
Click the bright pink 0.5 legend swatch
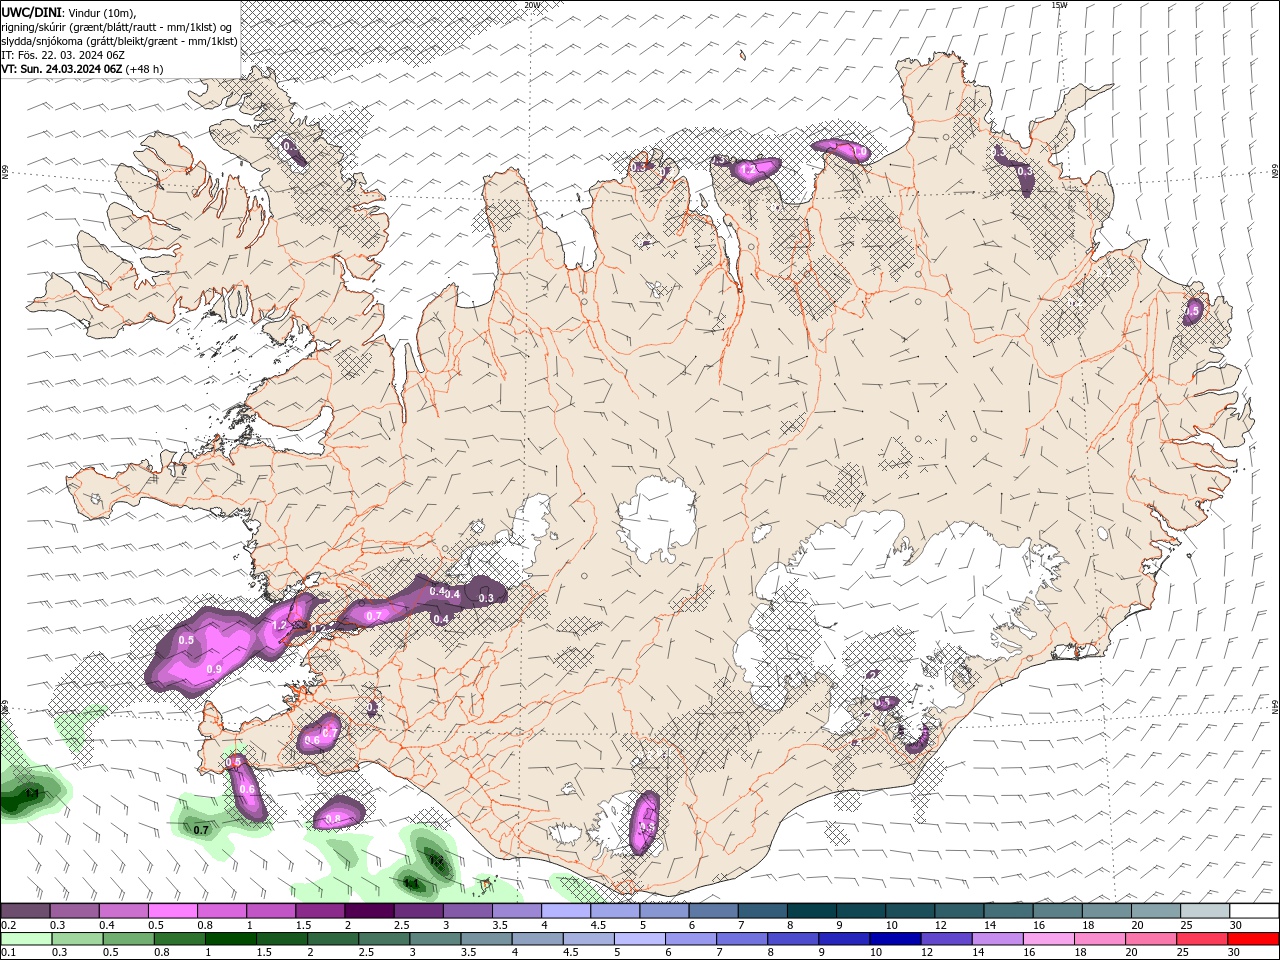point(172,911)
